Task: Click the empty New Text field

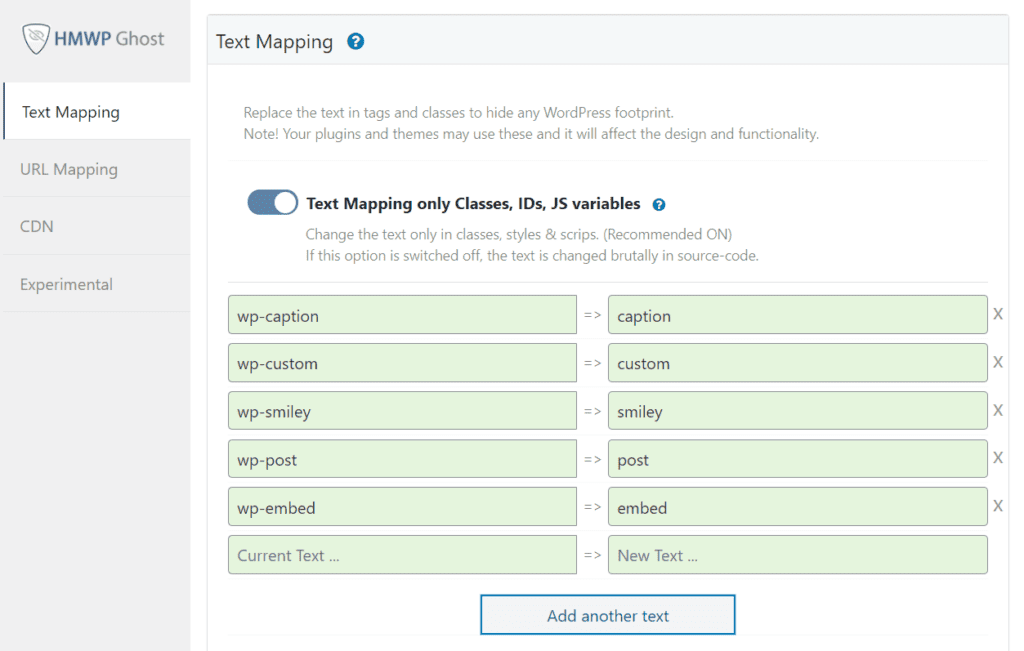Action: click(x=797, y=555)
